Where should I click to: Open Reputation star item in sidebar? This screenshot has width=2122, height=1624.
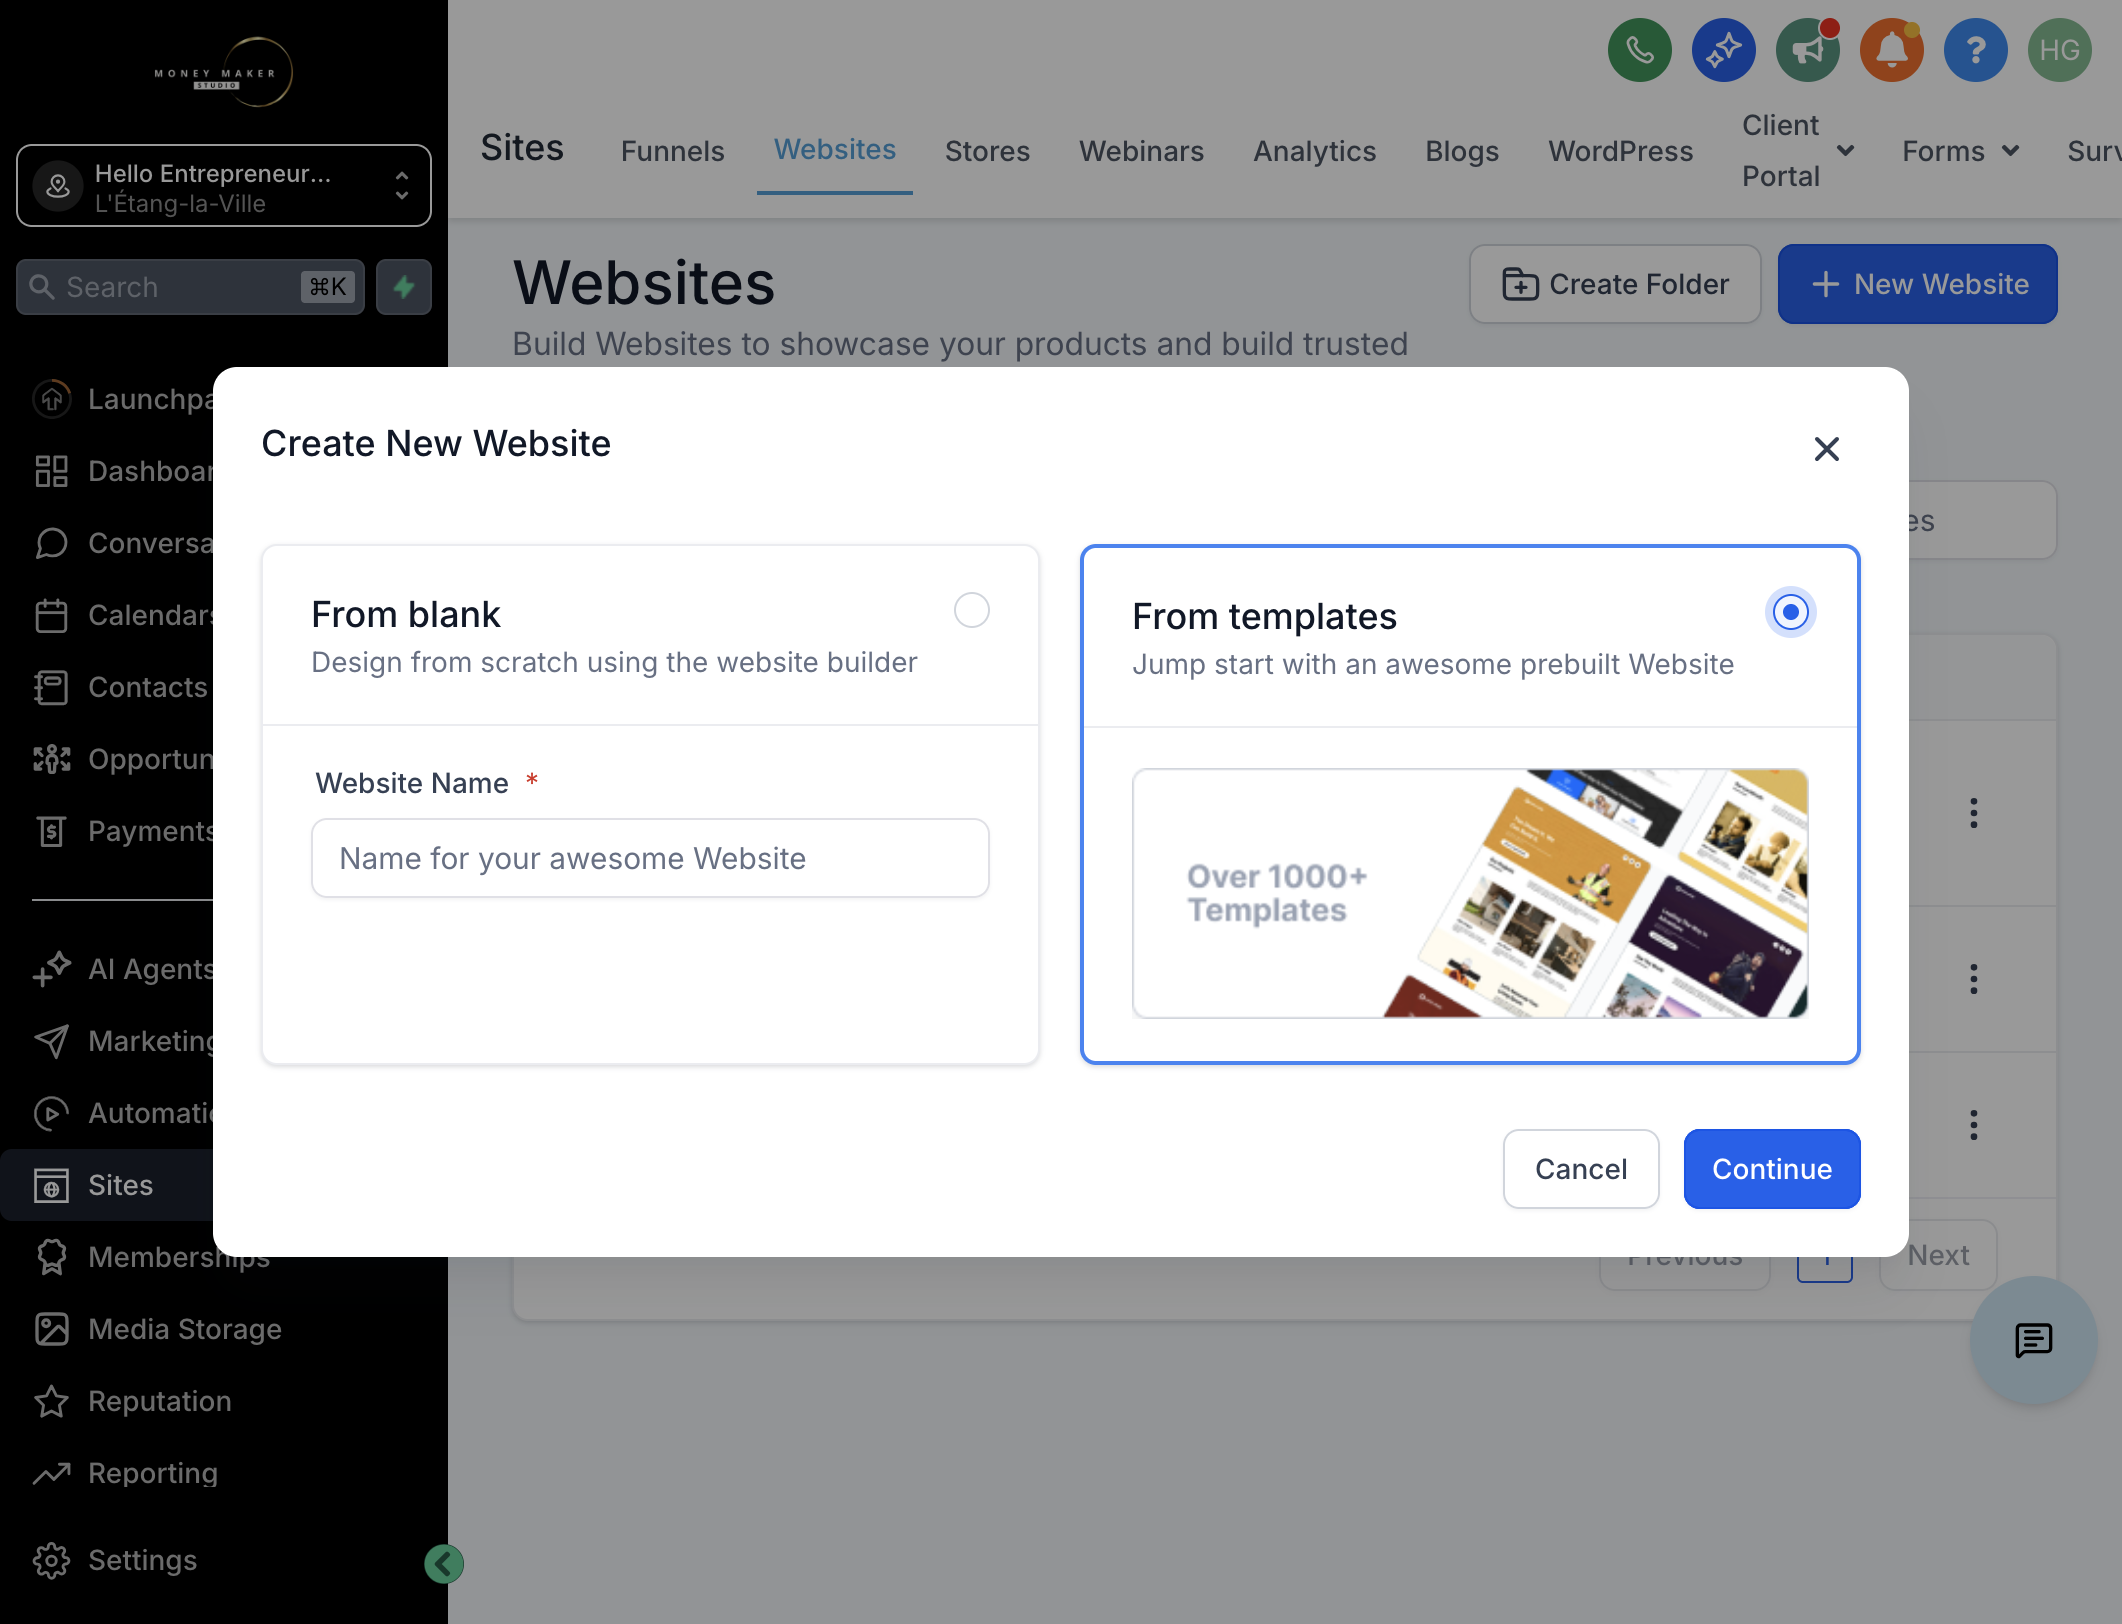pyautogui.click(x=134, y=1401)
